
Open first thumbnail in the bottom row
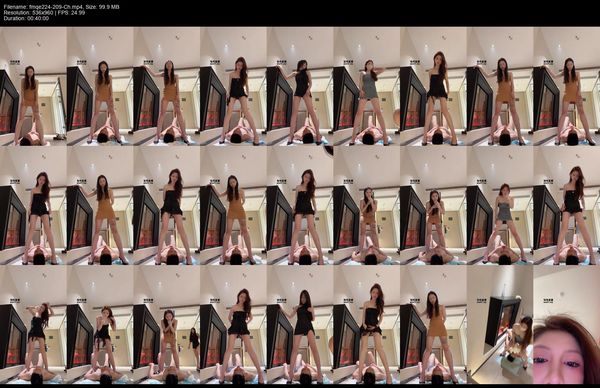pyautogui.click(x=33, y=325)
